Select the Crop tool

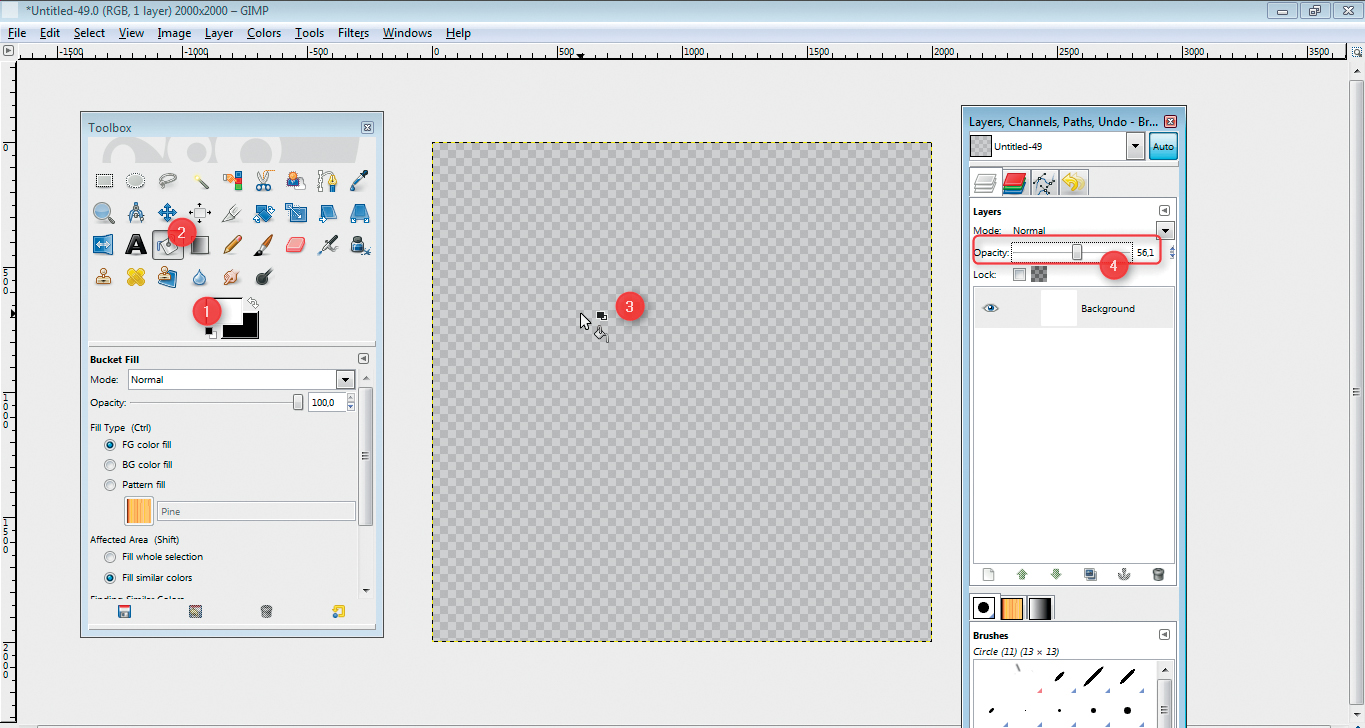(x=232, y=213)
